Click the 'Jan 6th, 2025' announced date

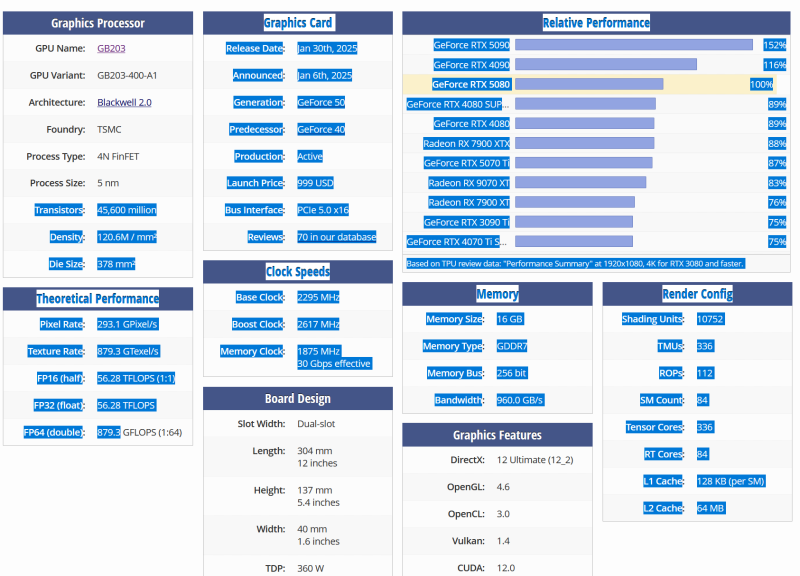click(324, 76)
